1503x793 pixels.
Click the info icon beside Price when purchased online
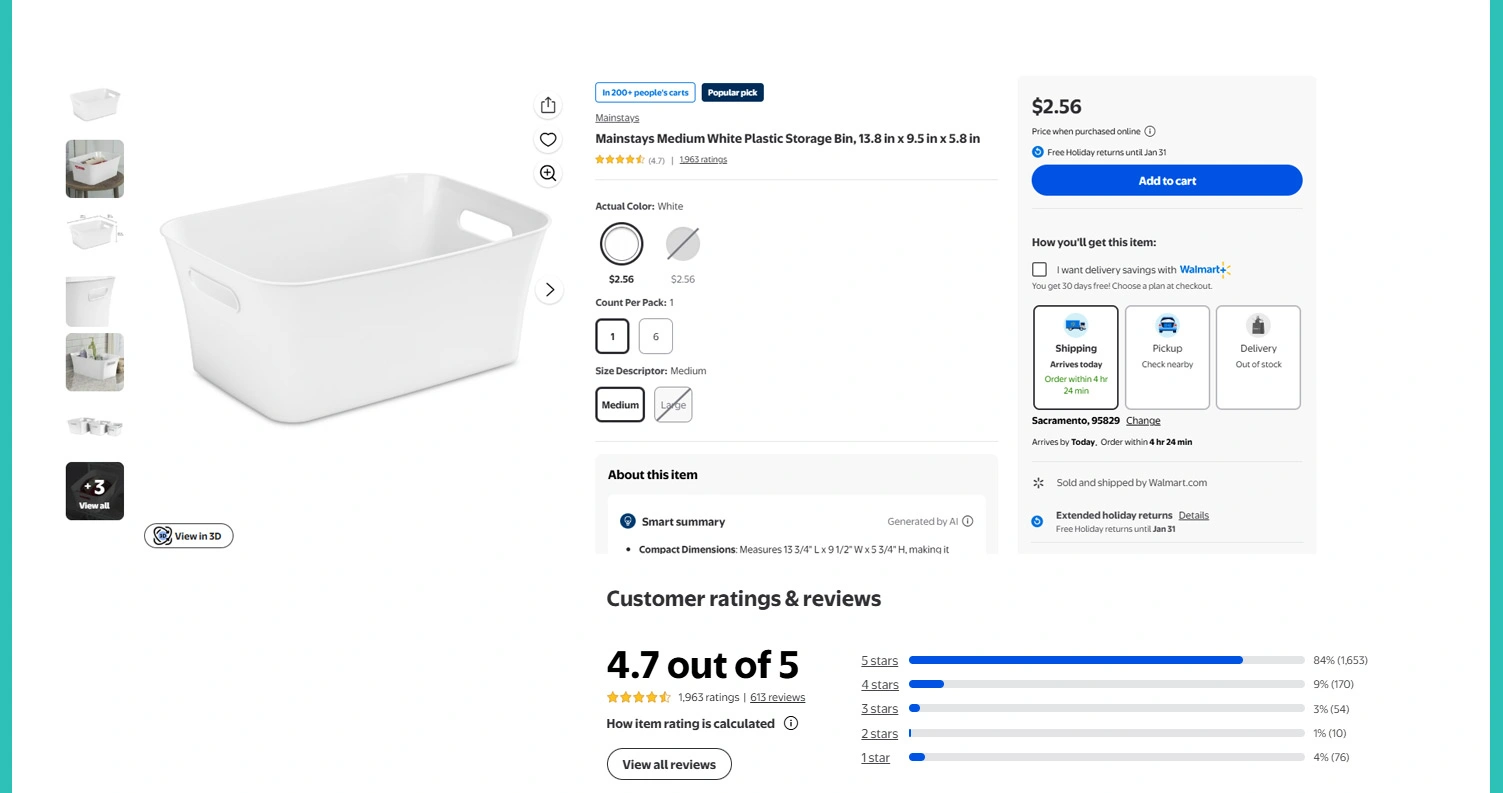click(x=1150, y=131)
